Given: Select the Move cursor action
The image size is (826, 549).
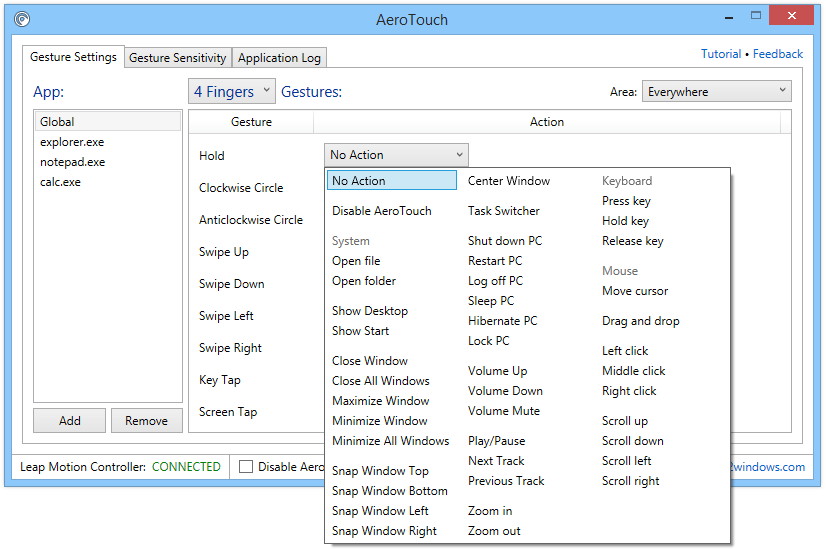Looking at the screenshot, I should pyautogui.click(x=635, y=291).
